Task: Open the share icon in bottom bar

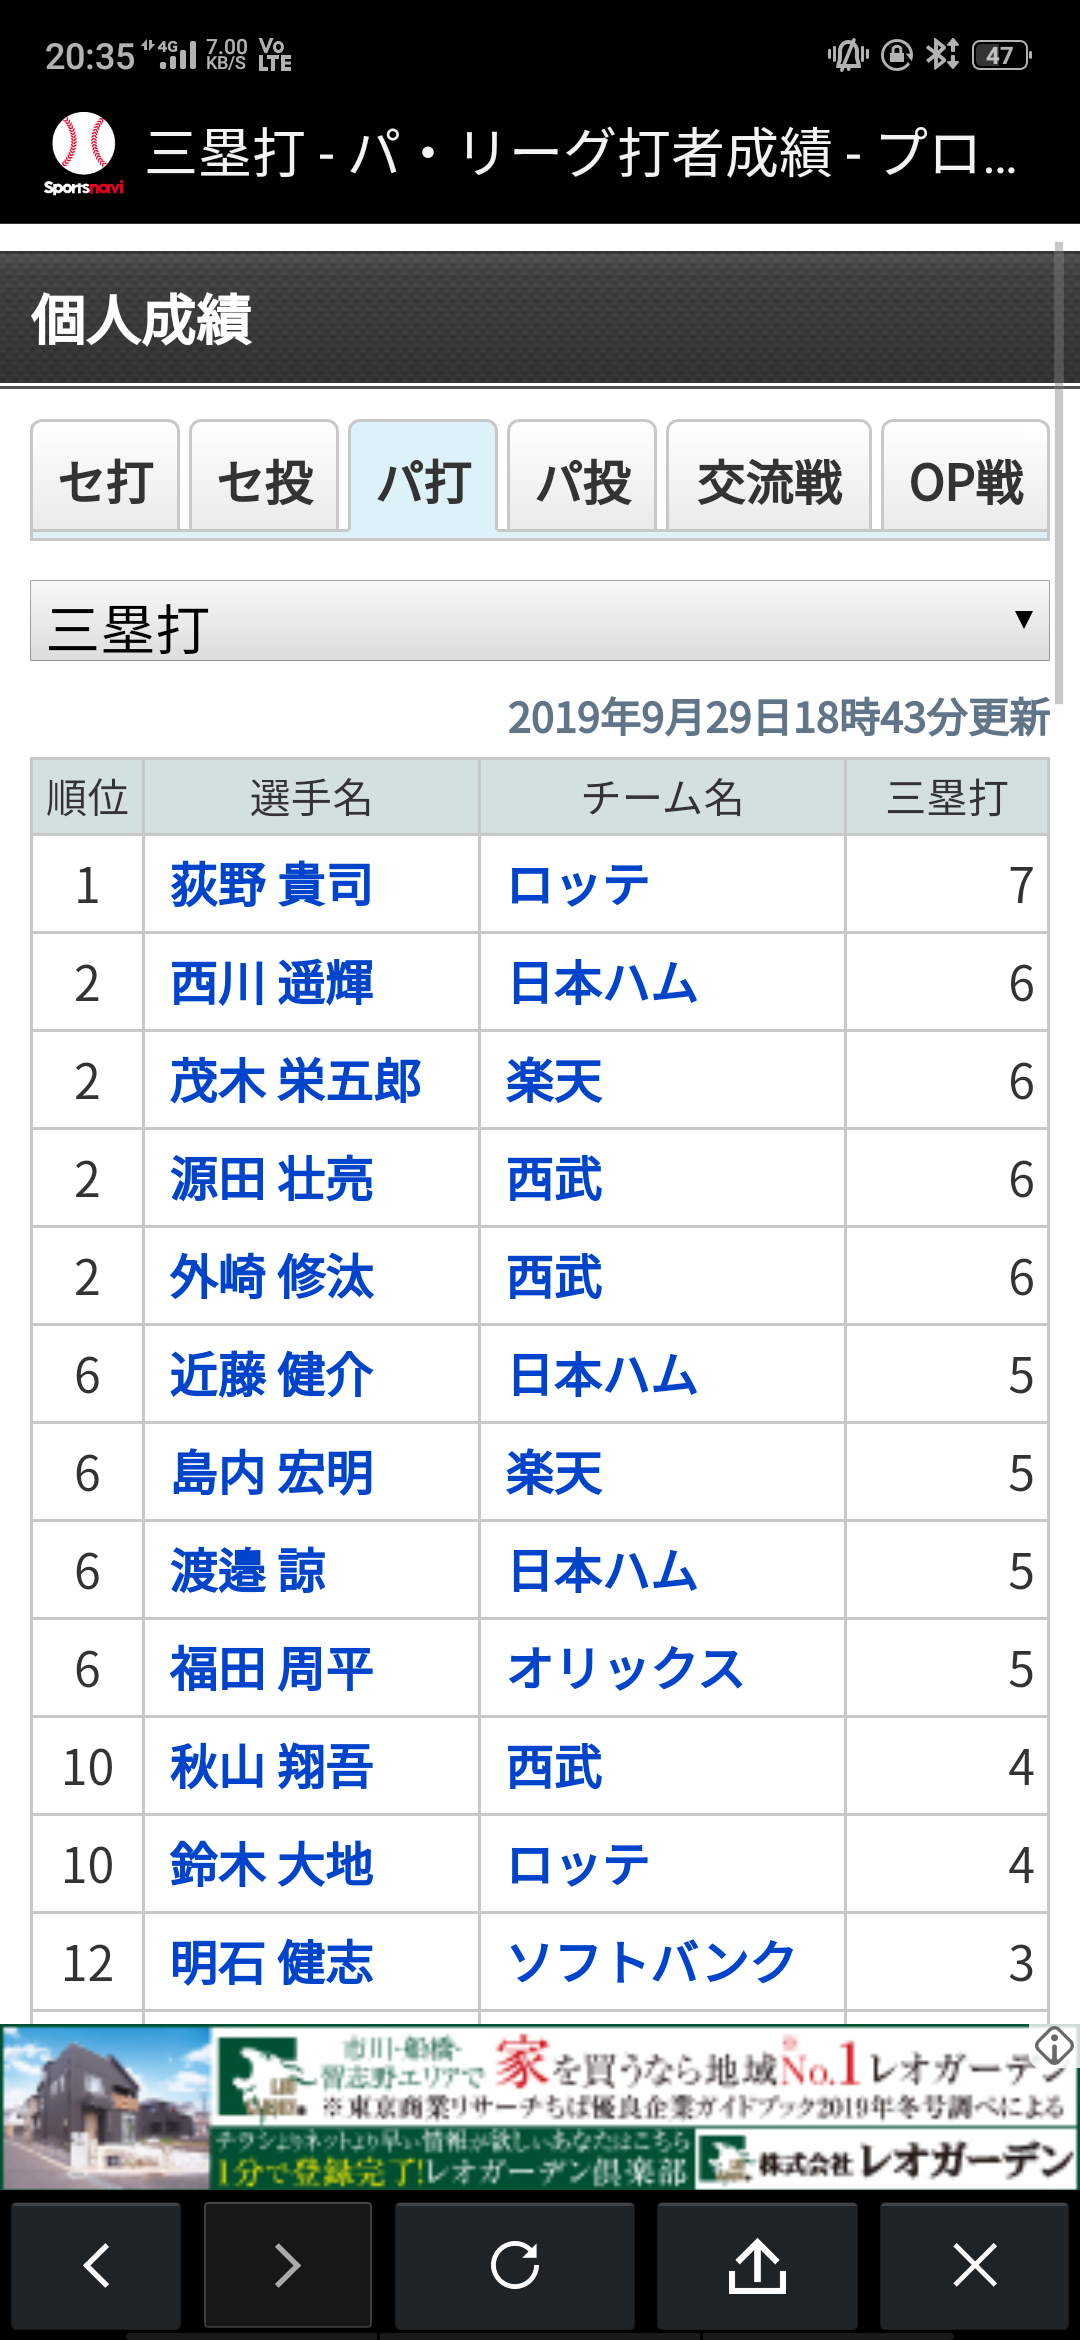Action: point(757,2265)
